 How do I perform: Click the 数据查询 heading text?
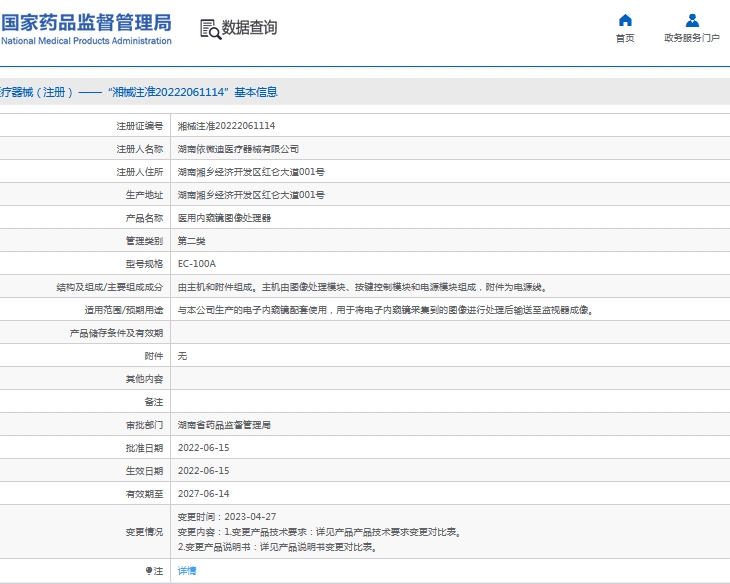pyautogui.click(x=249, y=27)
